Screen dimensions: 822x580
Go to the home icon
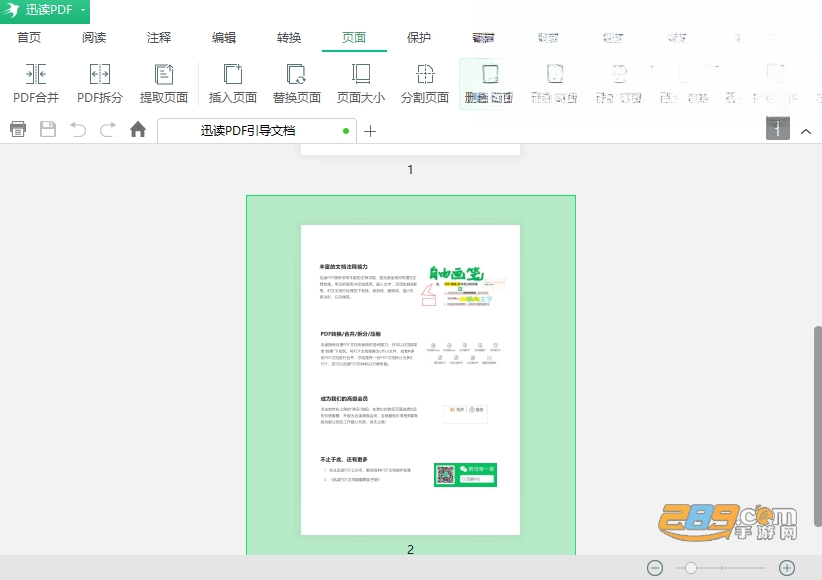pyautogui.click(x=138, y=129)
